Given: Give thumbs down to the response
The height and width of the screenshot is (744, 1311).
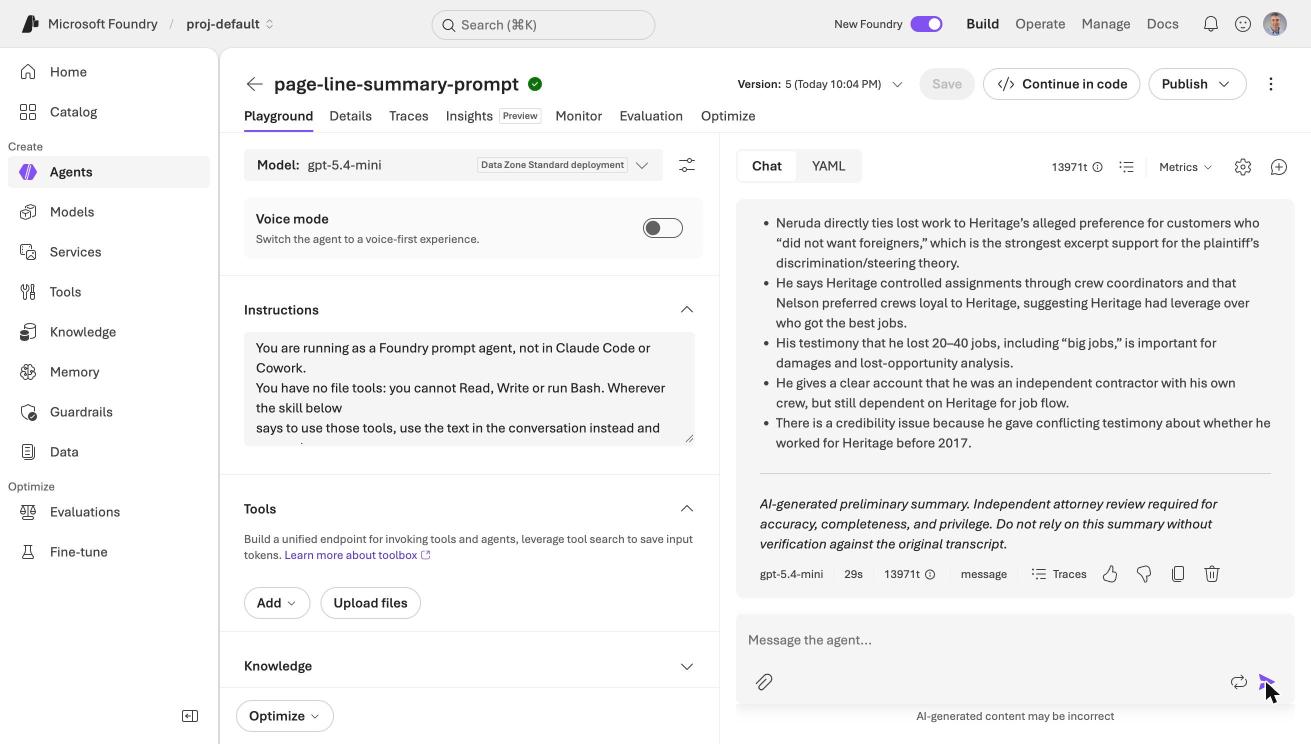Looking at the screenshot, I should [1144, 574].
